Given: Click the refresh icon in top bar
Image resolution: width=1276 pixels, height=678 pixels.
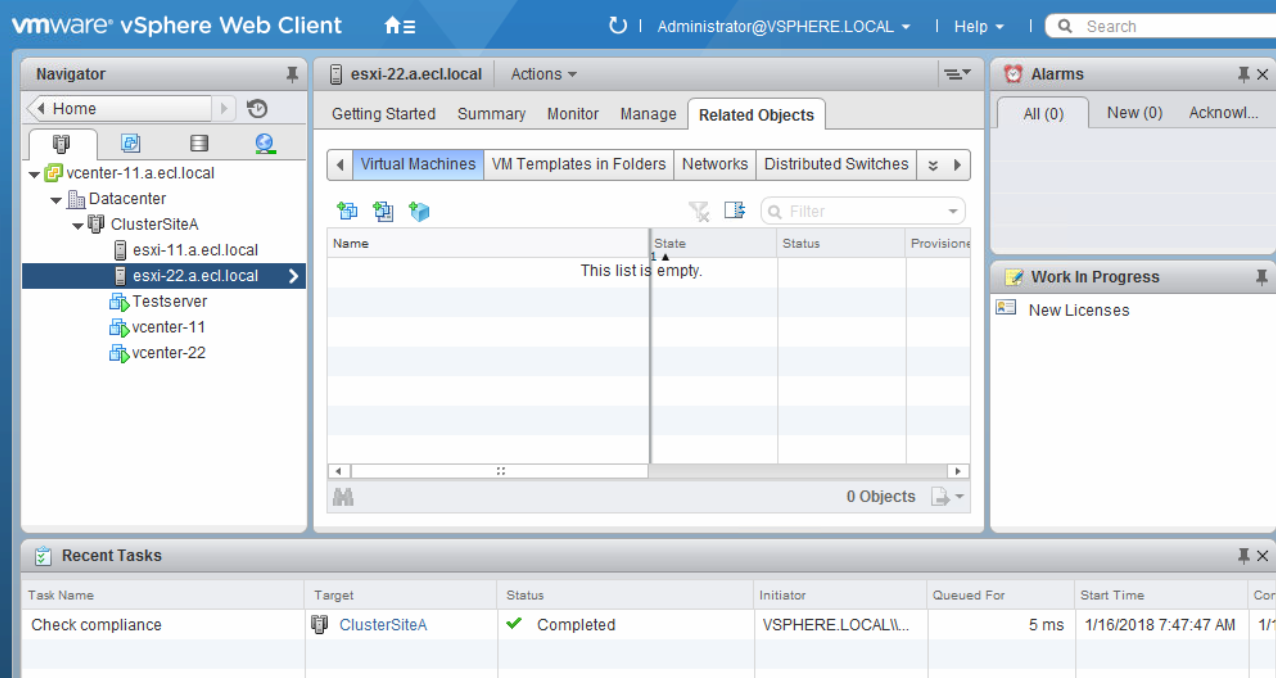Looking at the screenshot, I should click(x=618, y=26).
